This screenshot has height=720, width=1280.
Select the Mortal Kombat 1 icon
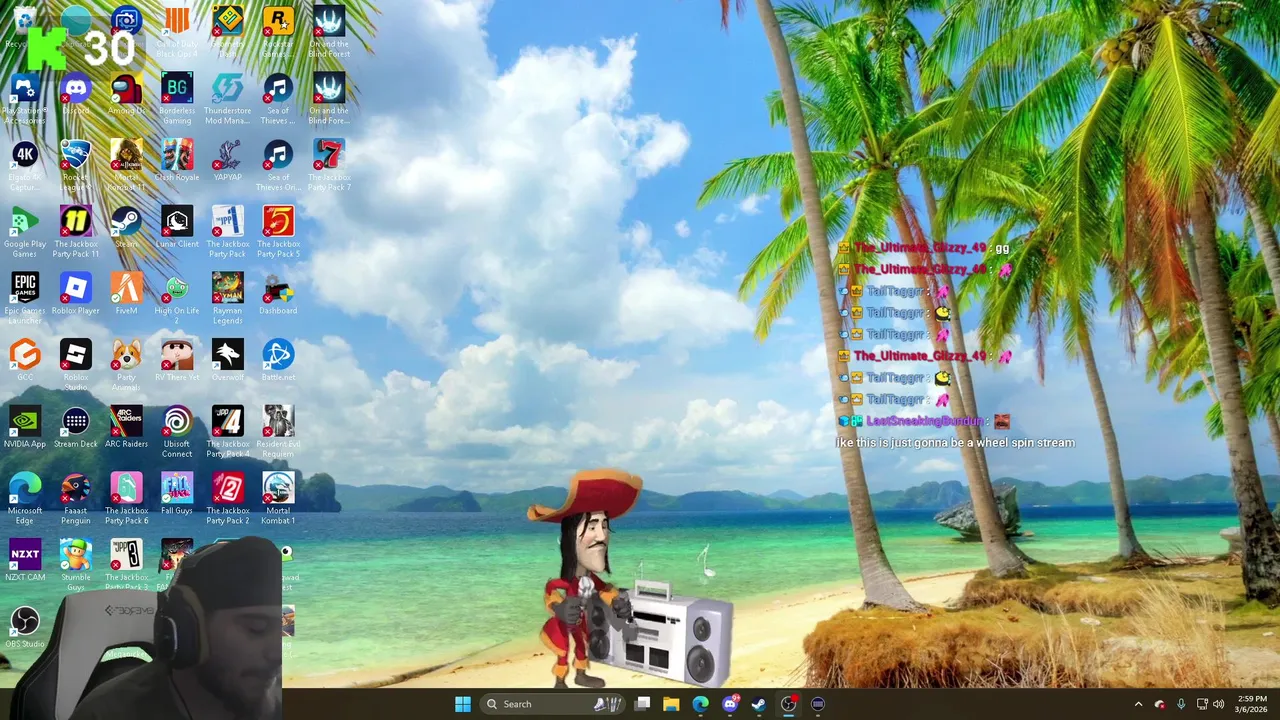(278, 499)
